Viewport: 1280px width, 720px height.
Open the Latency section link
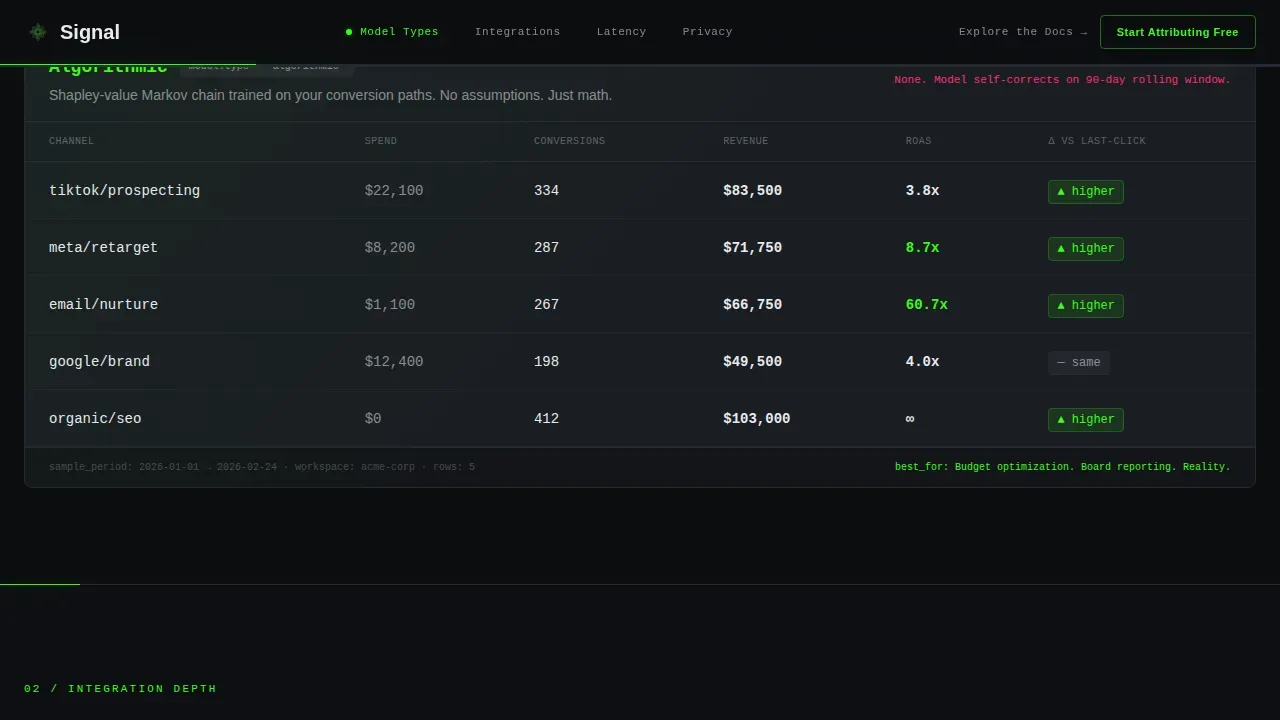point(621,32)
